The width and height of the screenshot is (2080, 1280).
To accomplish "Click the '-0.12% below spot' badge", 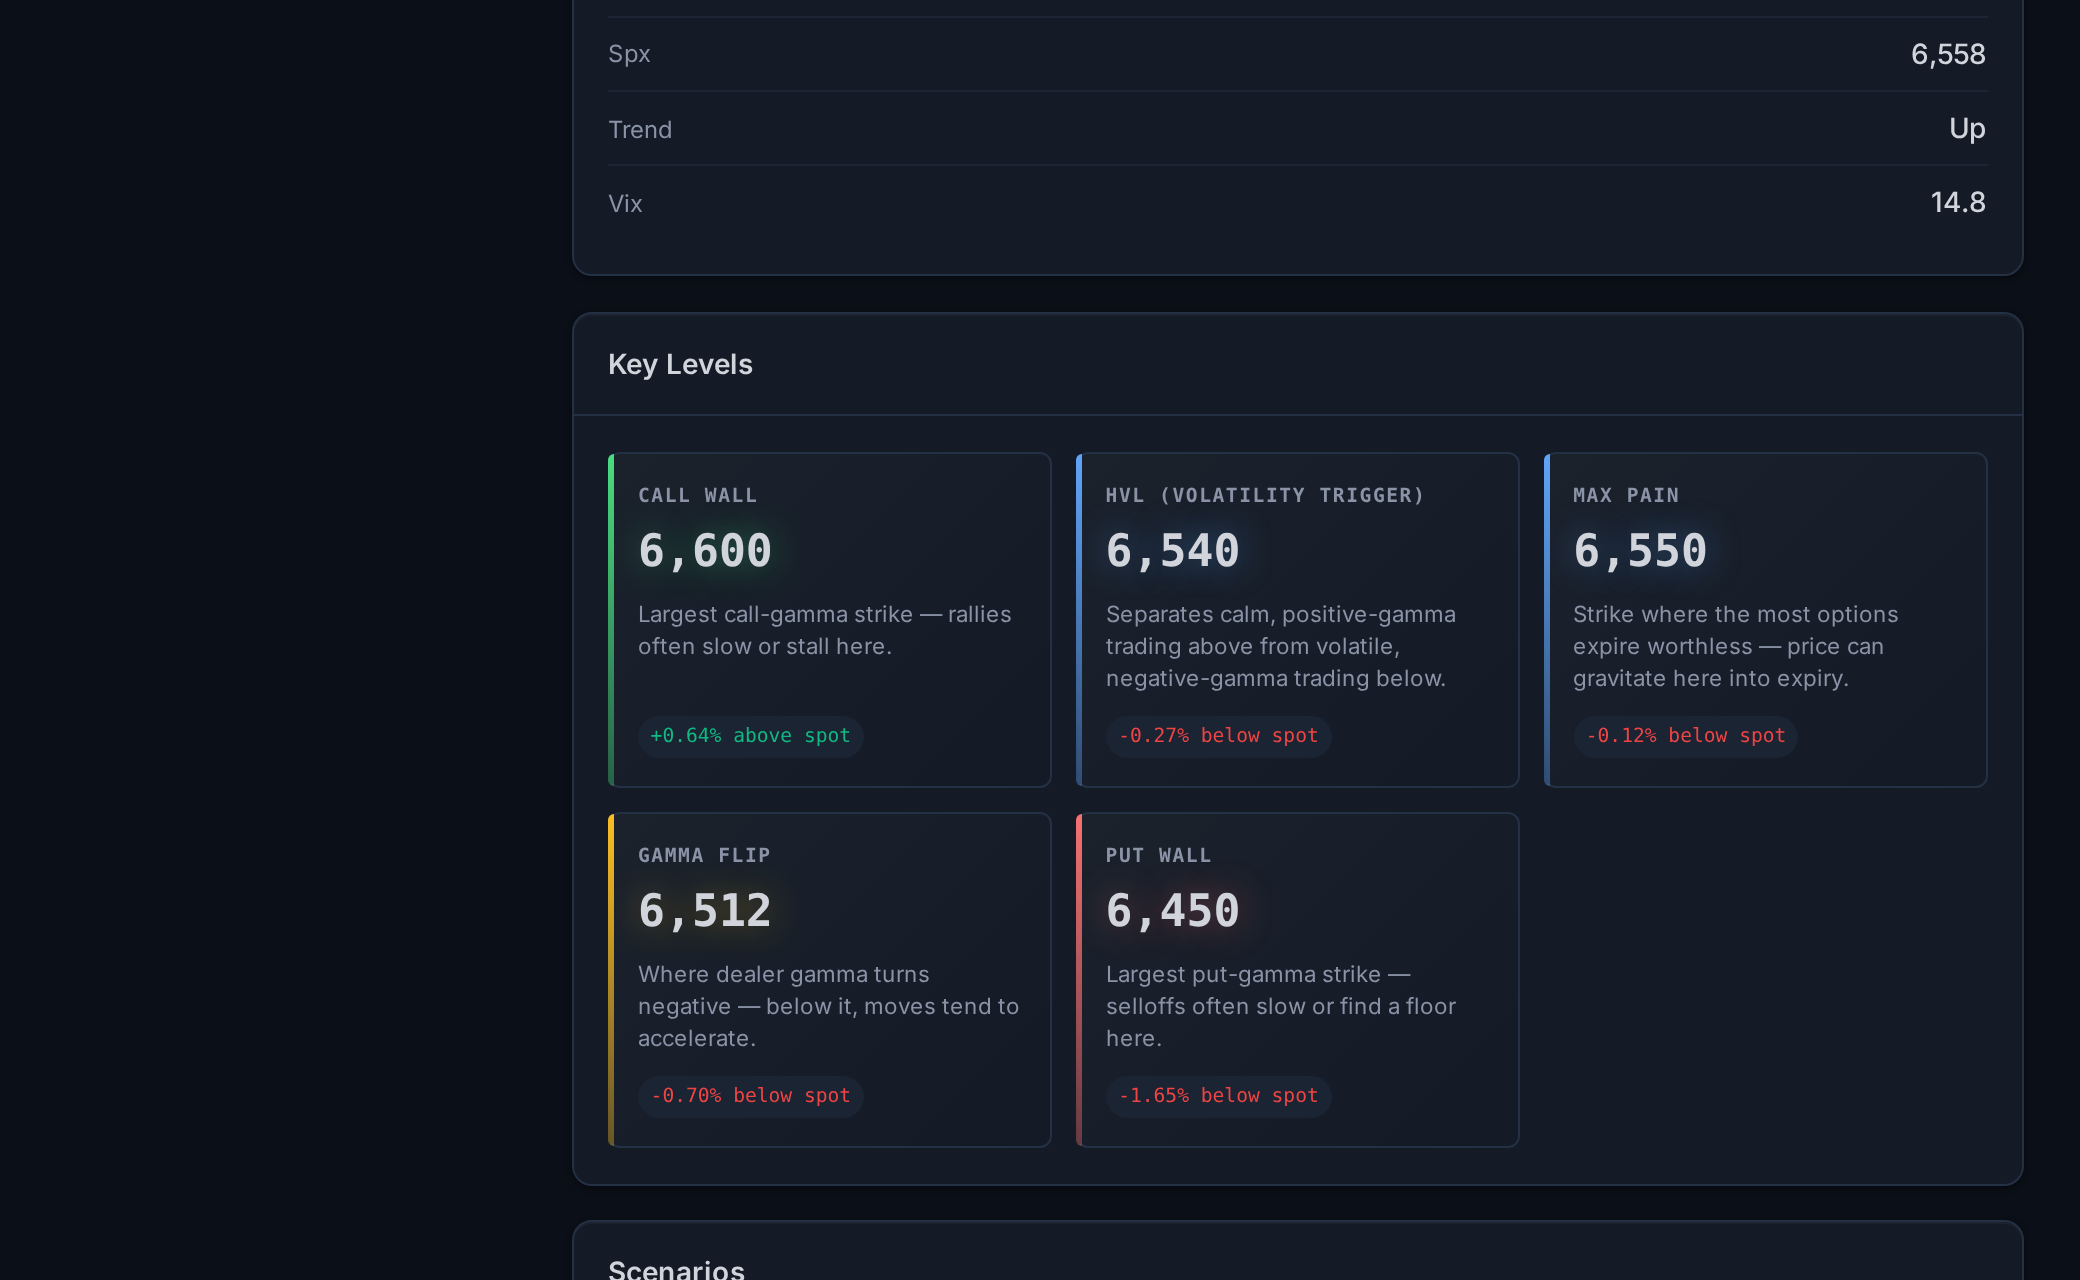I will coord(1685,736).
